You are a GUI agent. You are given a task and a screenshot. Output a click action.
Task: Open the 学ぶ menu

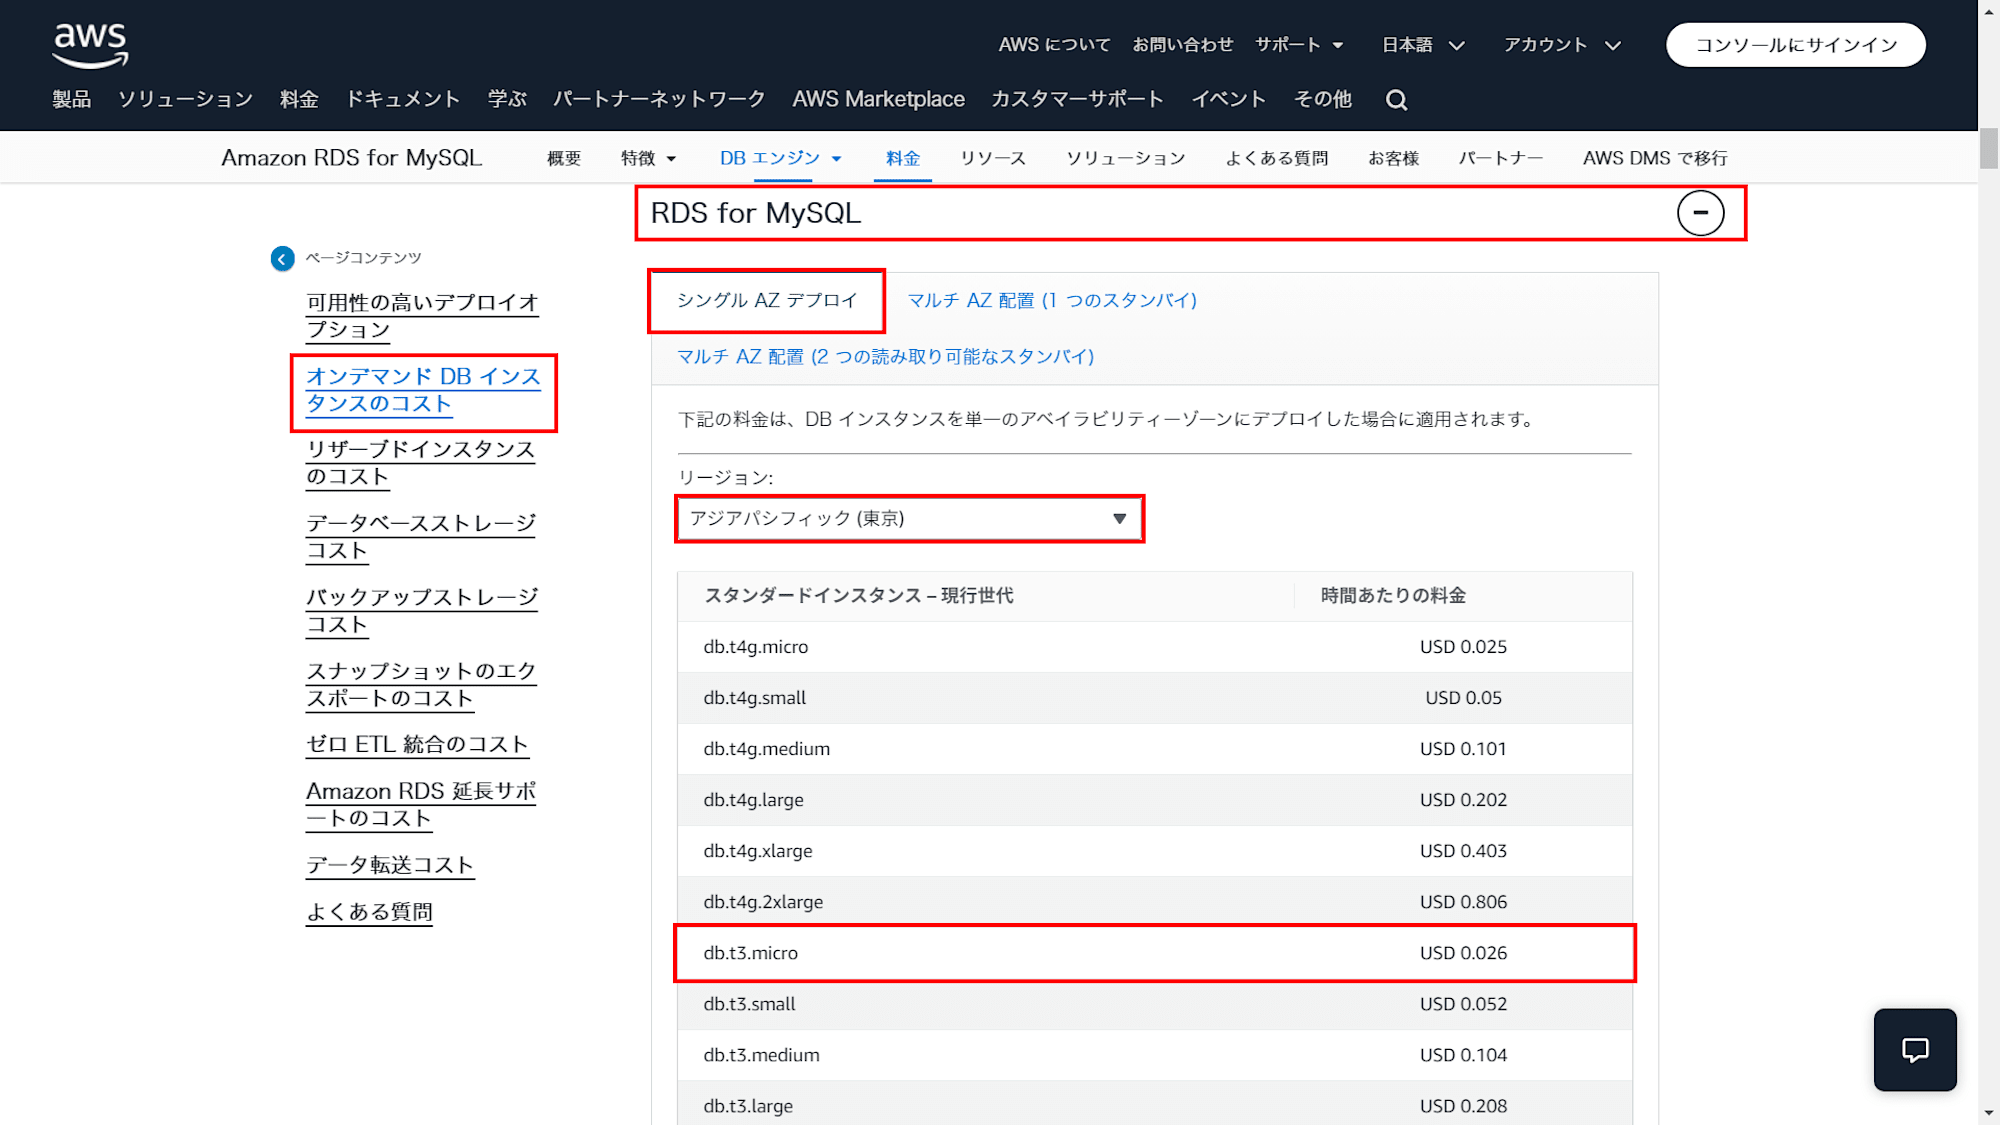[x=507, y=99]
